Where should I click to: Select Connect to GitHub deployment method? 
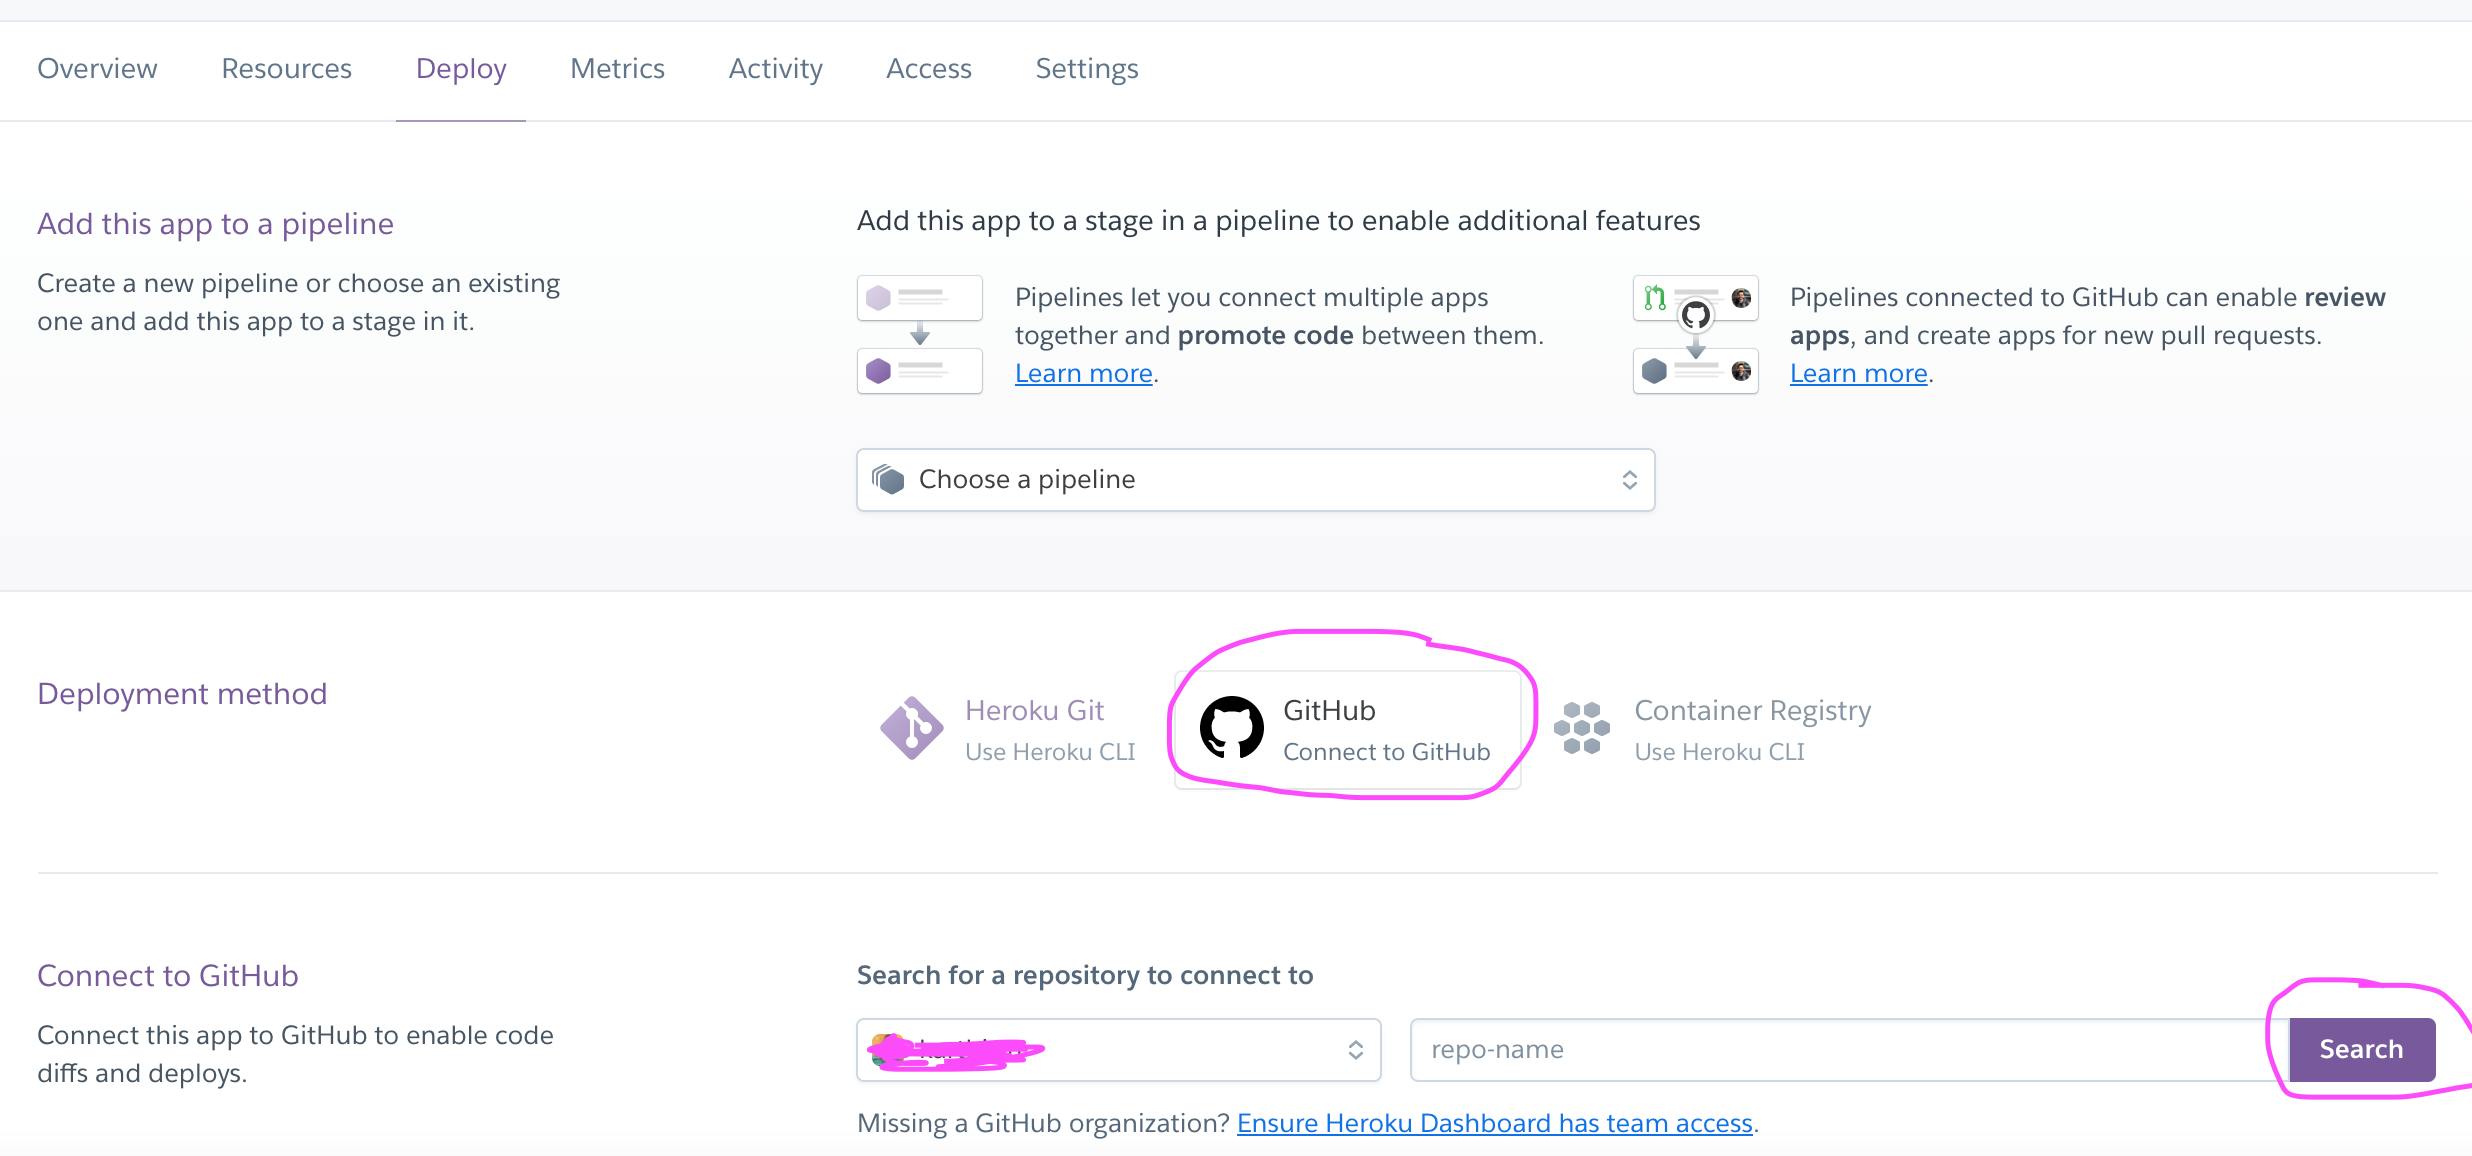click(1348, 730)
